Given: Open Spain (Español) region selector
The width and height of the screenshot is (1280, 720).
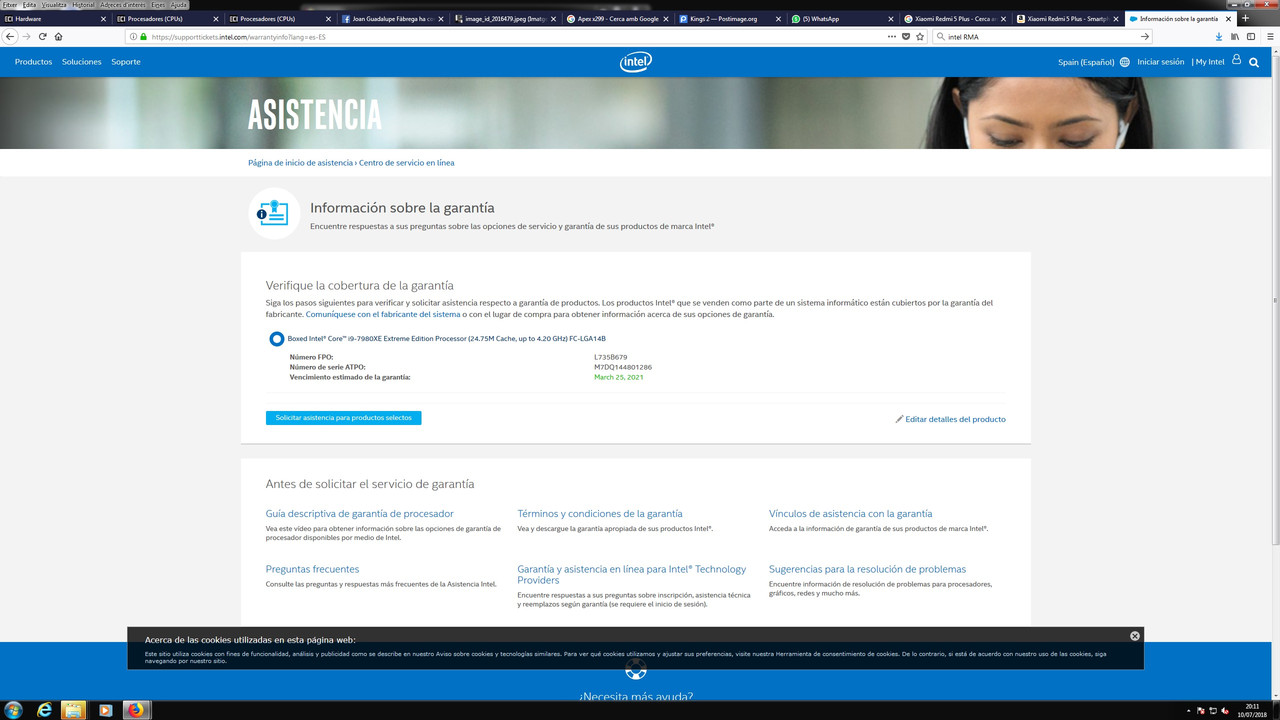Looking at the screenshot, I should coord(1086,62).
